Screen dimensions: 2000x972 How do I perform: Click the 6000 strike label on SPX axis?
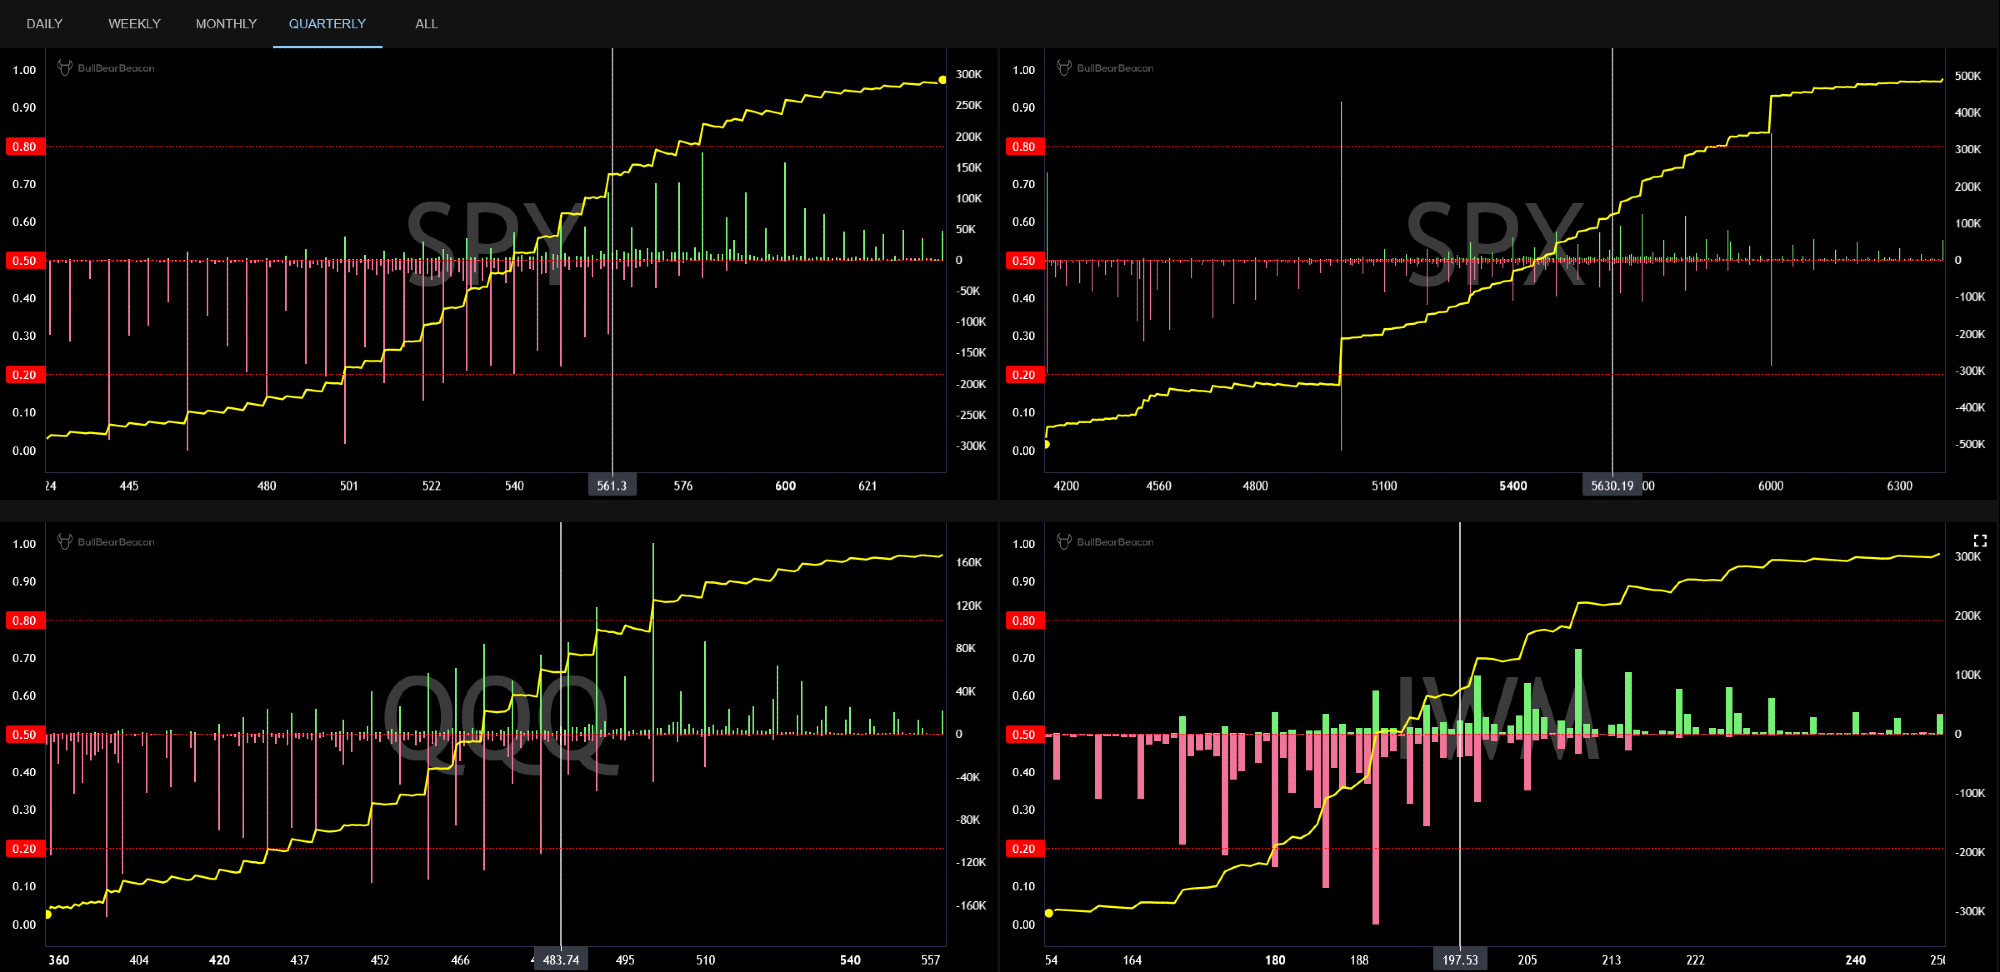tap(1770, 486)
